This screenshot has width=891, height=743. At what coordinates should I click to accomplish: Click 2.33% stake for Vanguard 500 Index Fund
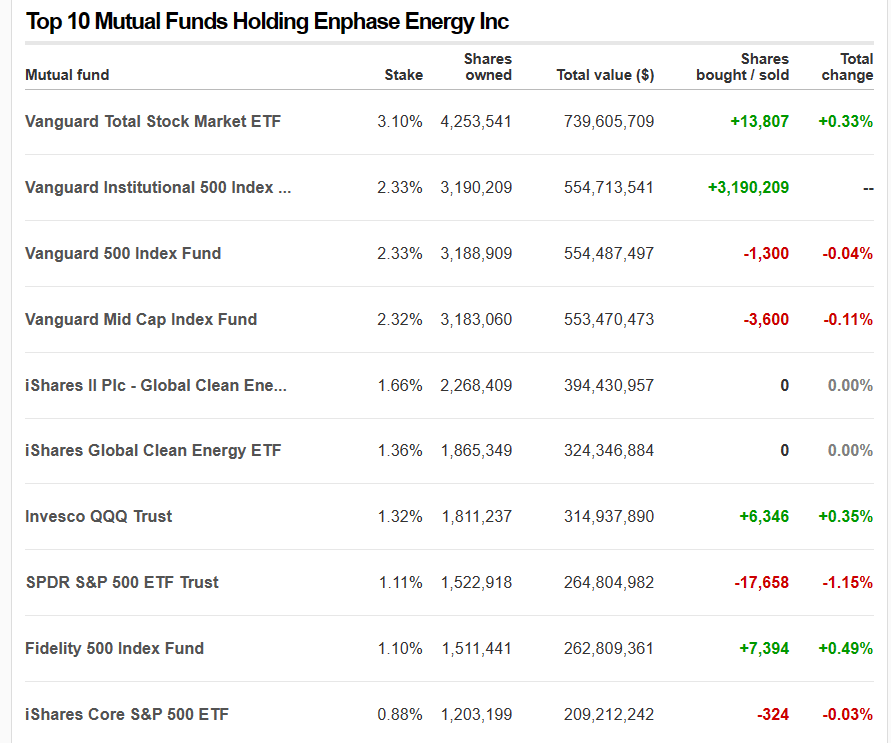(x=399, y=253)
